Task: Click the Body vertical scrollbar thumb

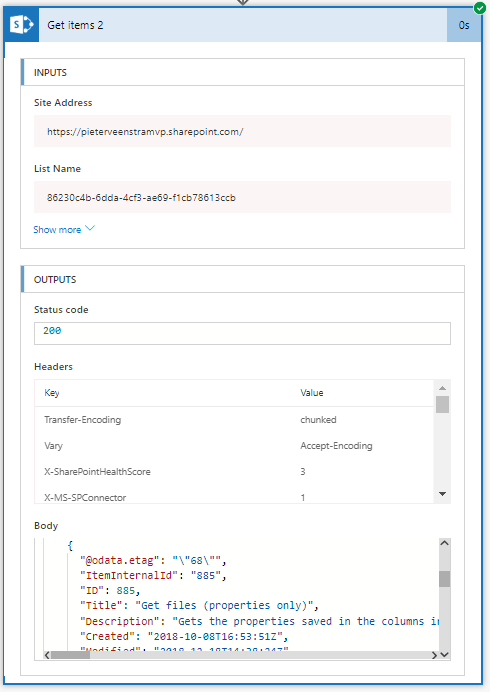Action: [445, 579]
